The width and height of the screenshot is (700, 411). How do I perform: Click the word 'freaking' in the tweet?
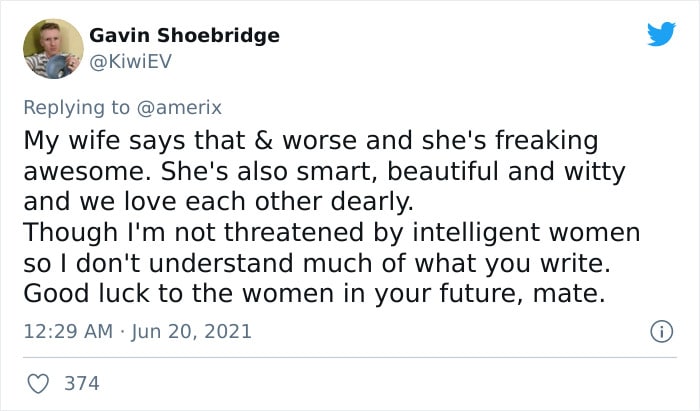point(547,141)
